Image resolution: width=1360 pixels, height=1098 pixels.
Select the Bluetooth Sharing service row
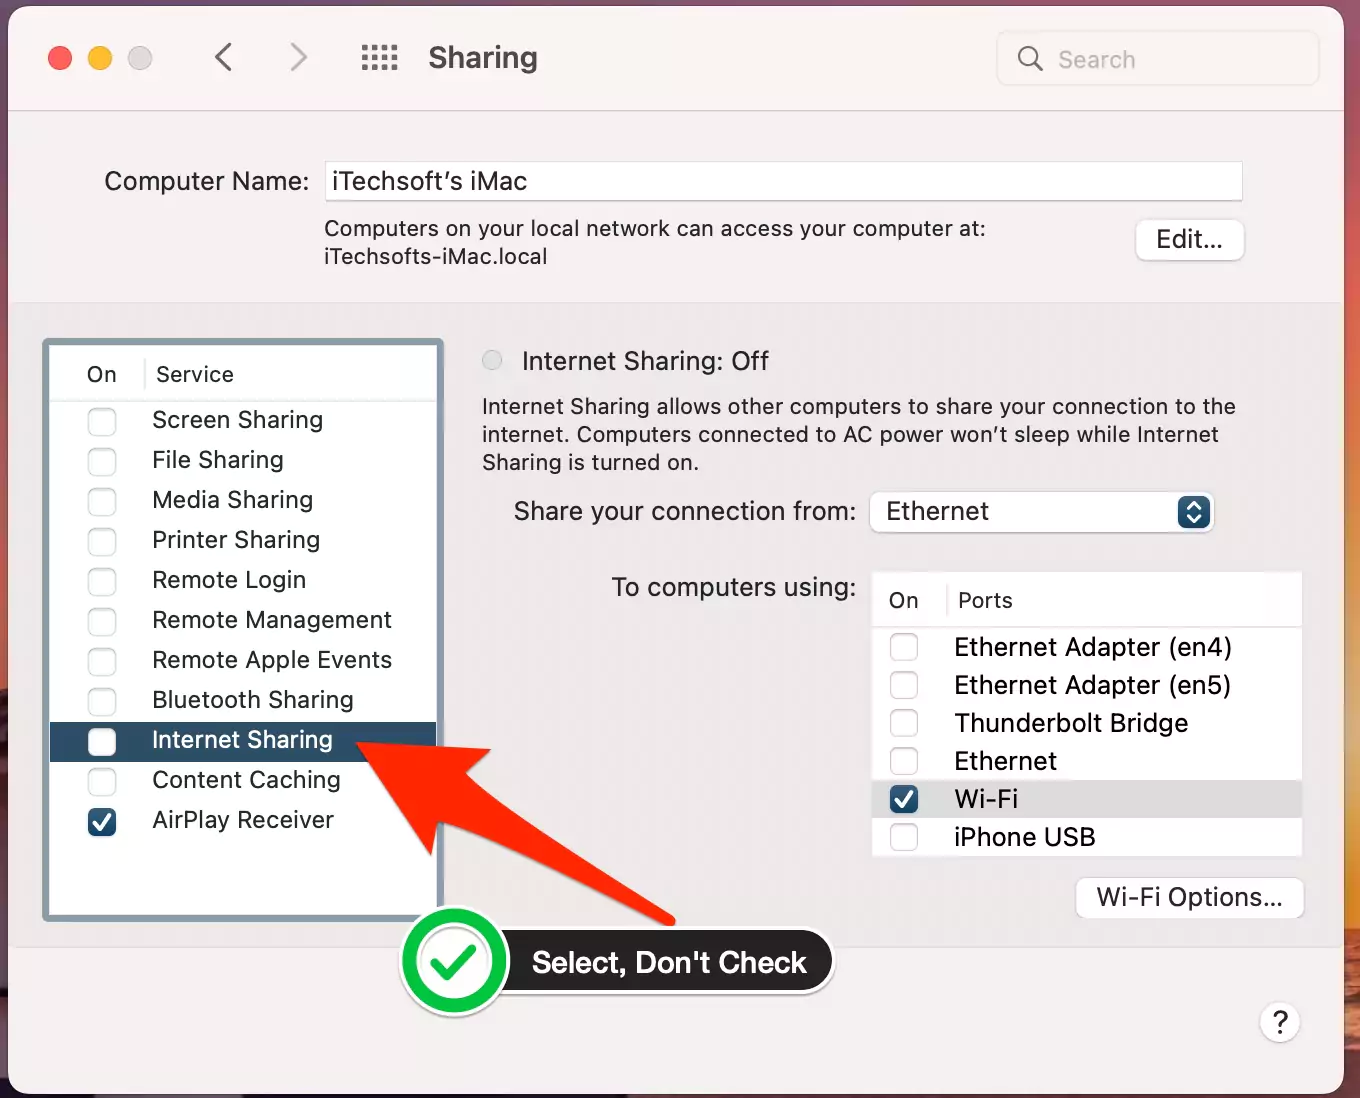(243, 701)
